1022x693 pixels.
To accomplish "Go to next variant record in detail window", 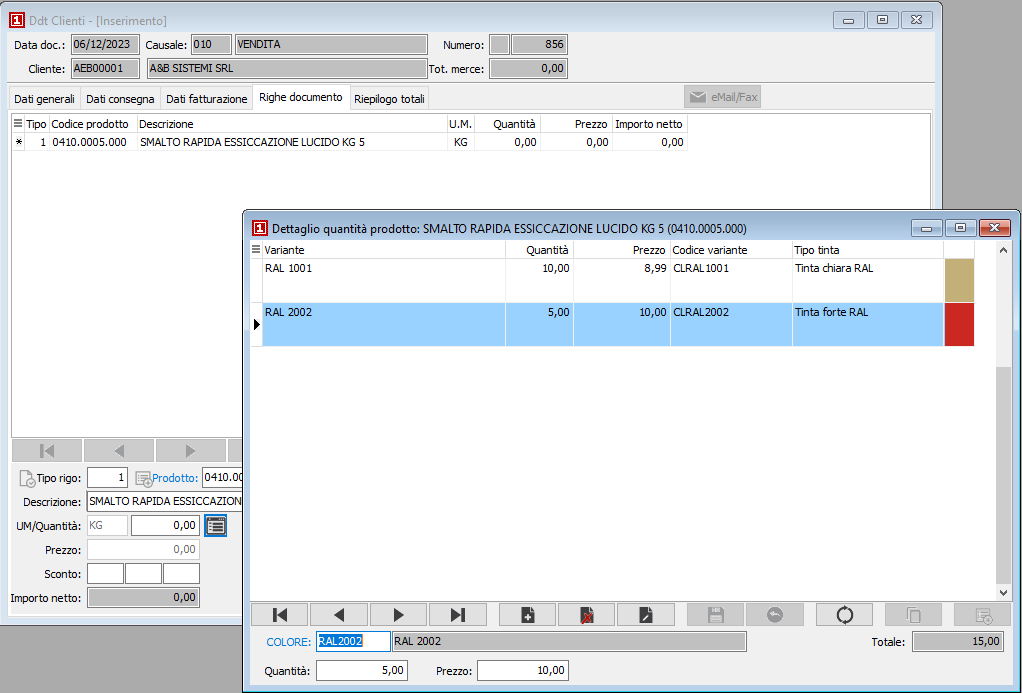I will [398, 615].
